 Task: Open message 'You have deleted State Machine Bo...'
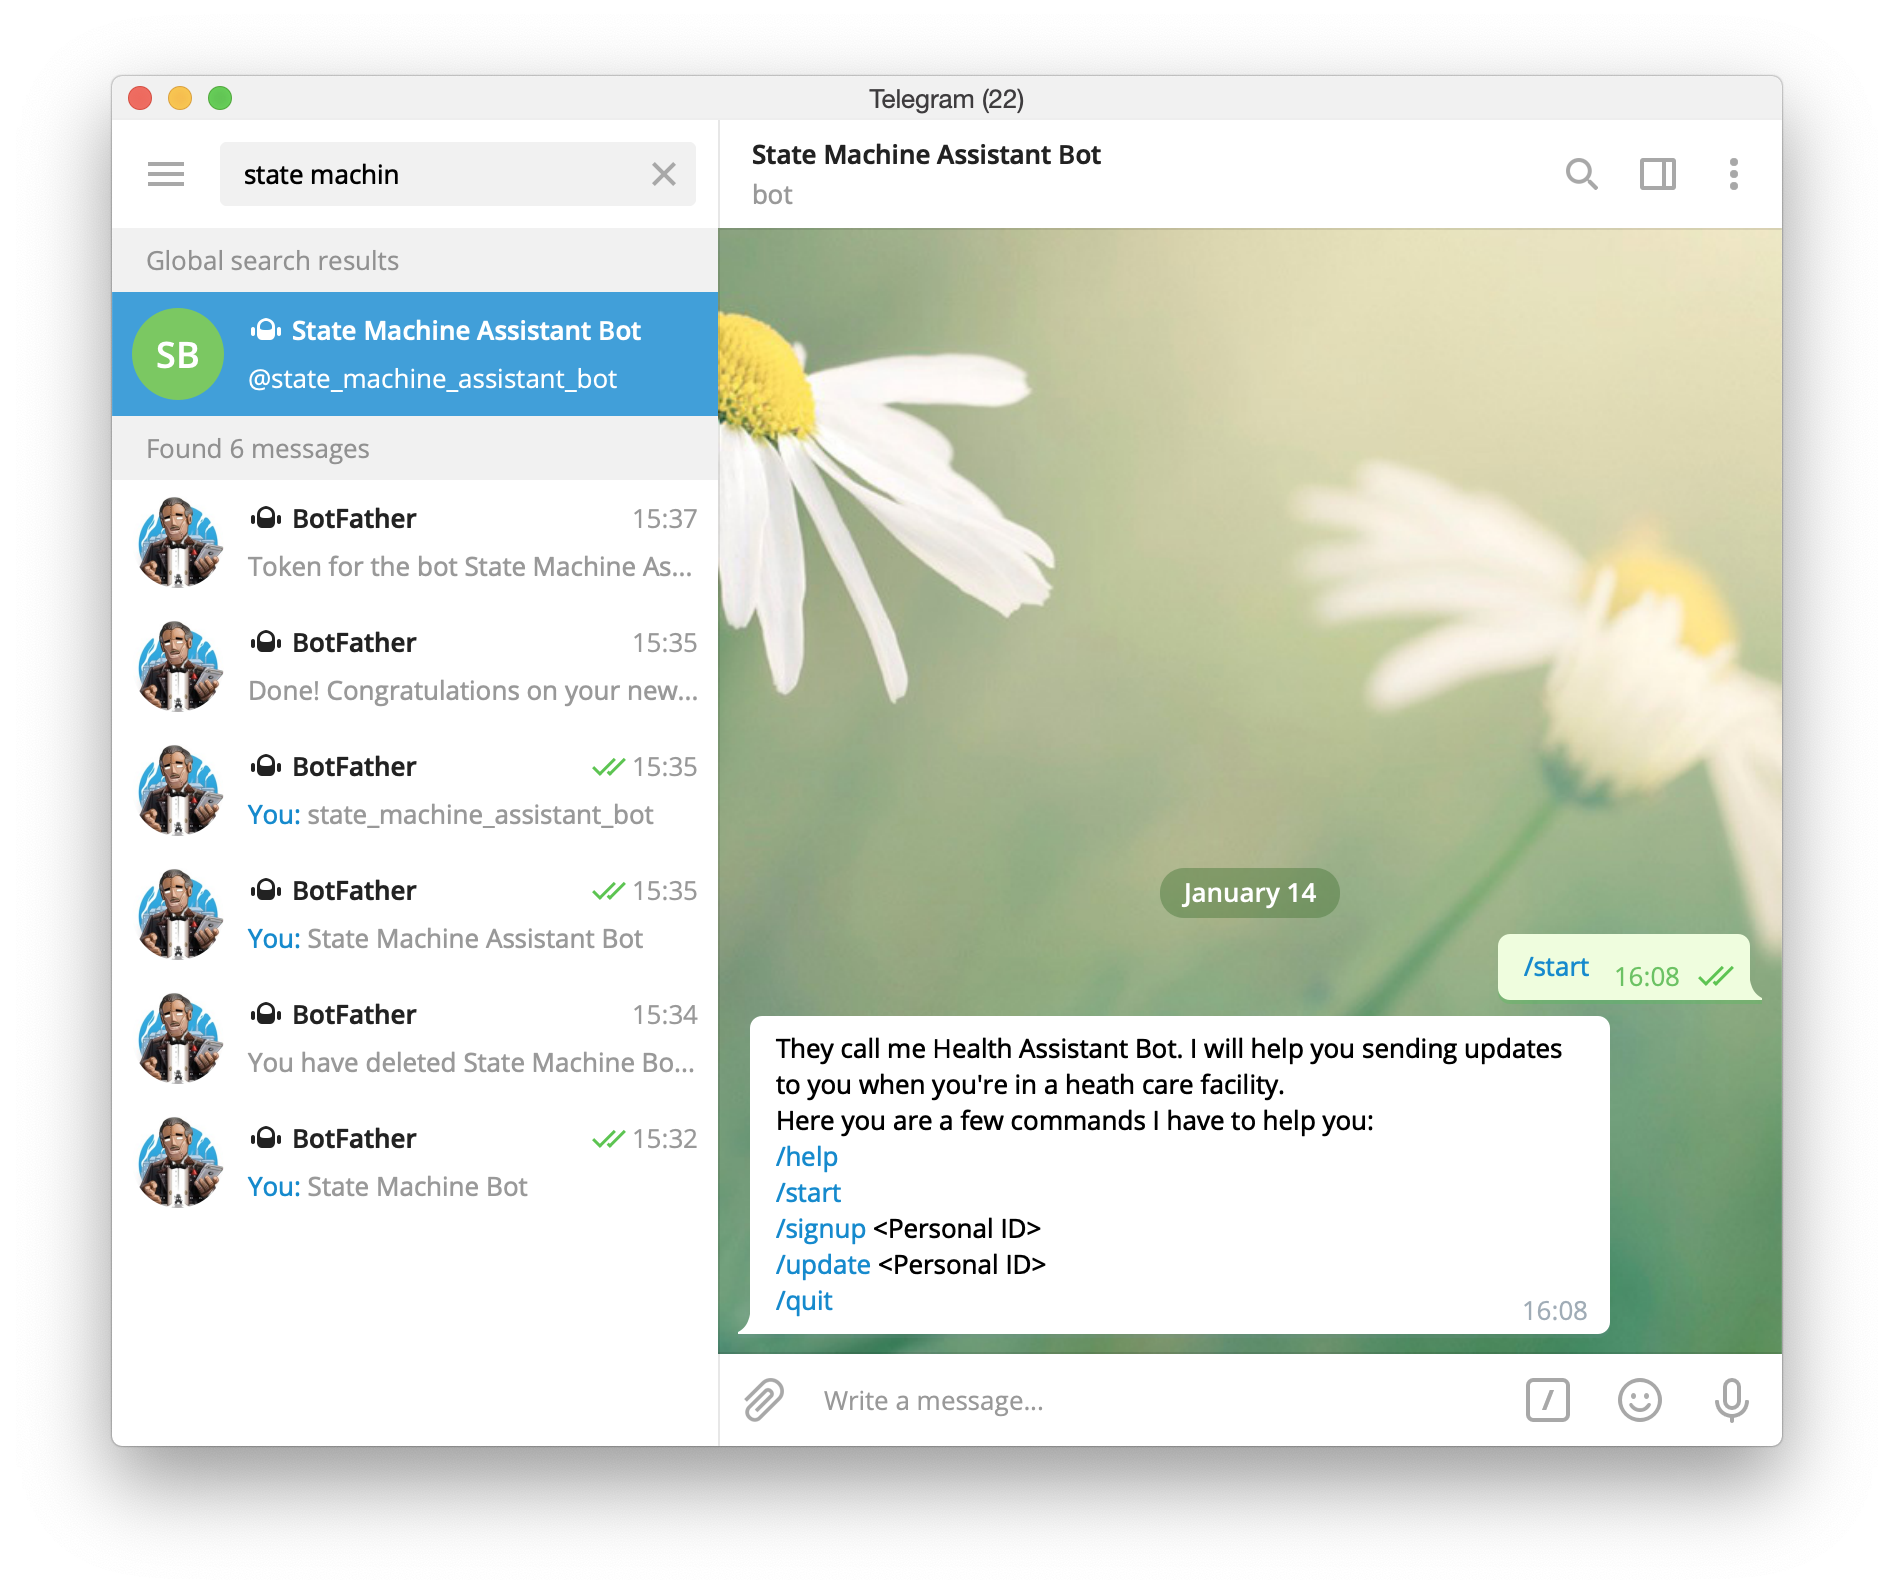(x=415, y=1038)
